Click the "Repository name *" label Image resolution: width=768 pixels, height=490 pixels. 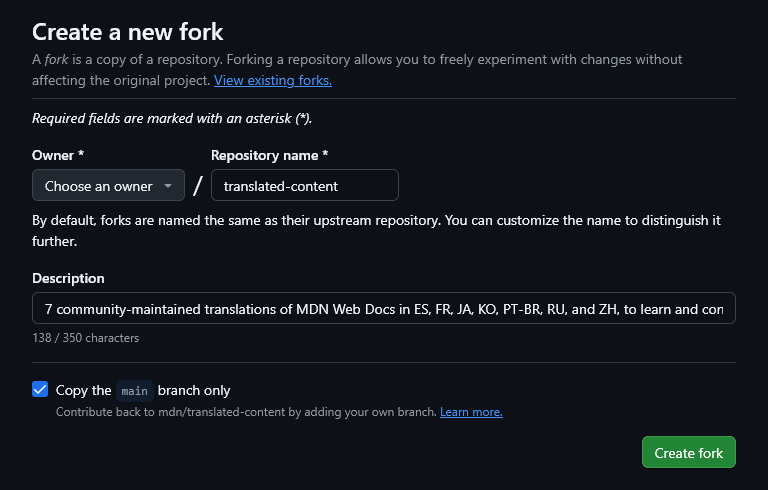(269, 155)
